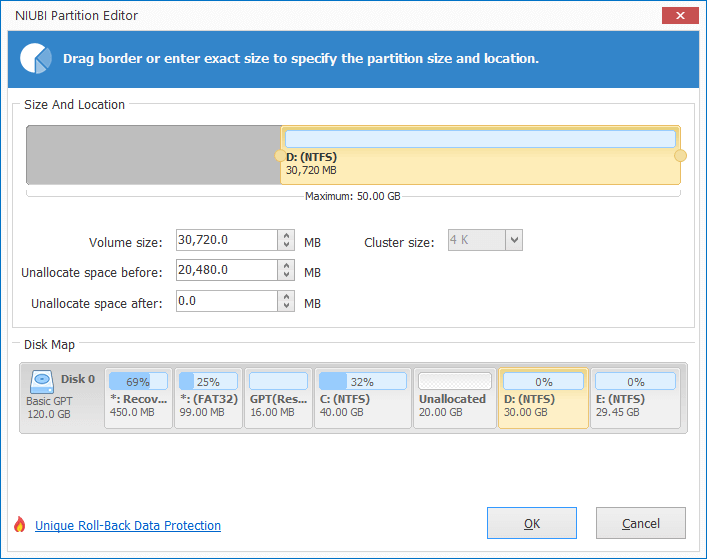Viewport: 707px width, 559px height.
Task: Click the flame icon beside Roll-Back link
Action: [19, 524]
